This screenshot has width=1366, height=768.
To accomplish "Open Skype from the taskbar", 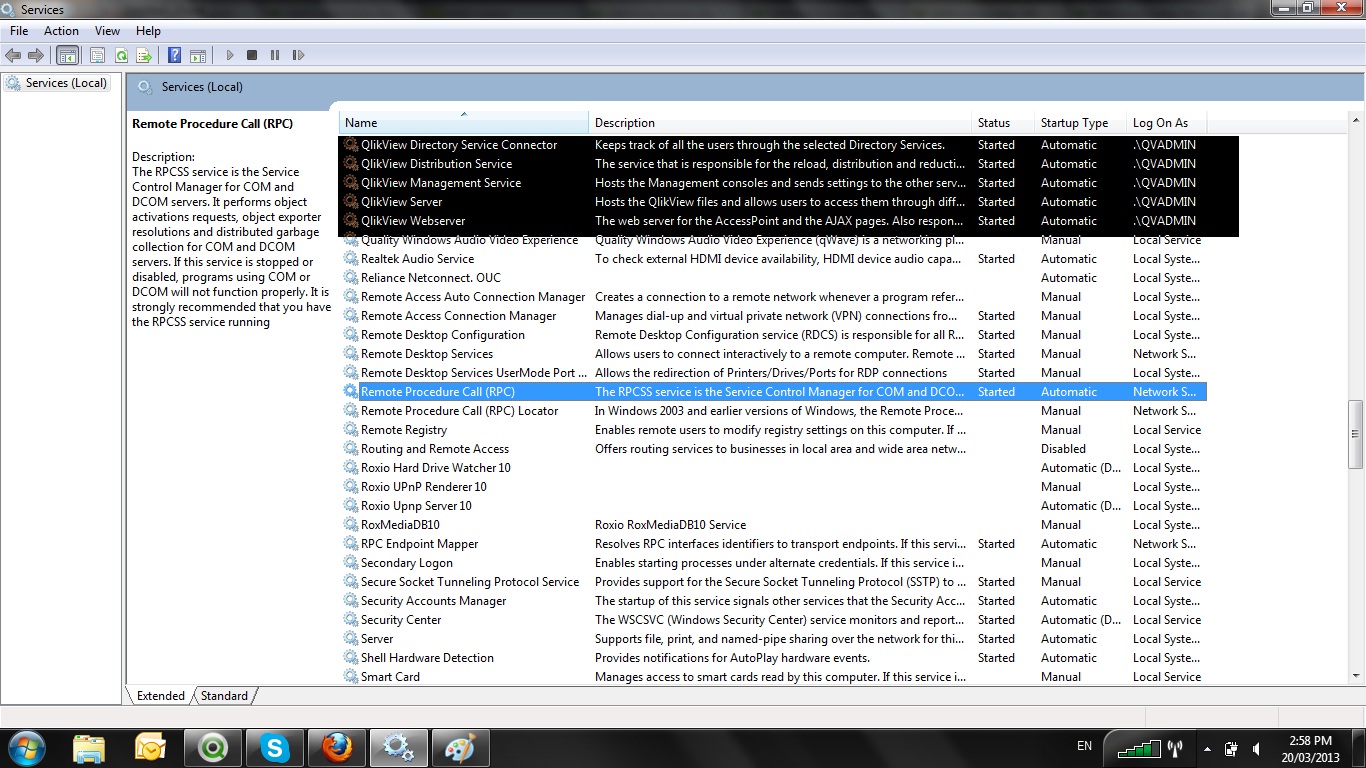I will [x=275, y=748].
